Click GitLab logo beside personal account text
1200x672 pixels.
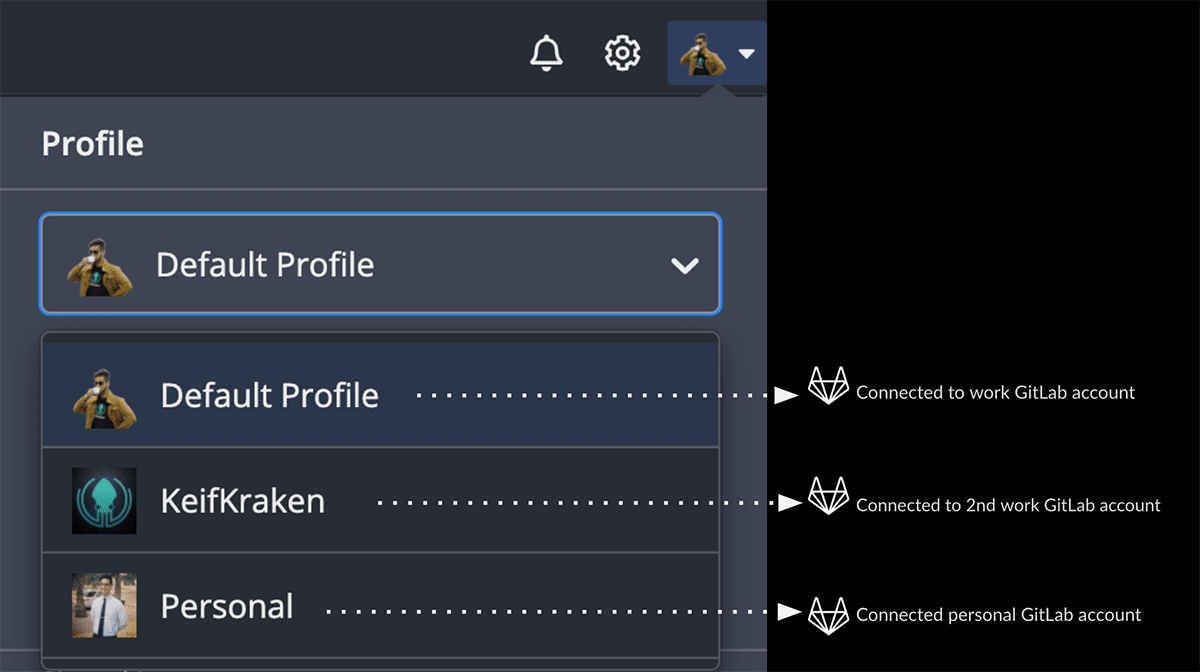pos(828,615)
